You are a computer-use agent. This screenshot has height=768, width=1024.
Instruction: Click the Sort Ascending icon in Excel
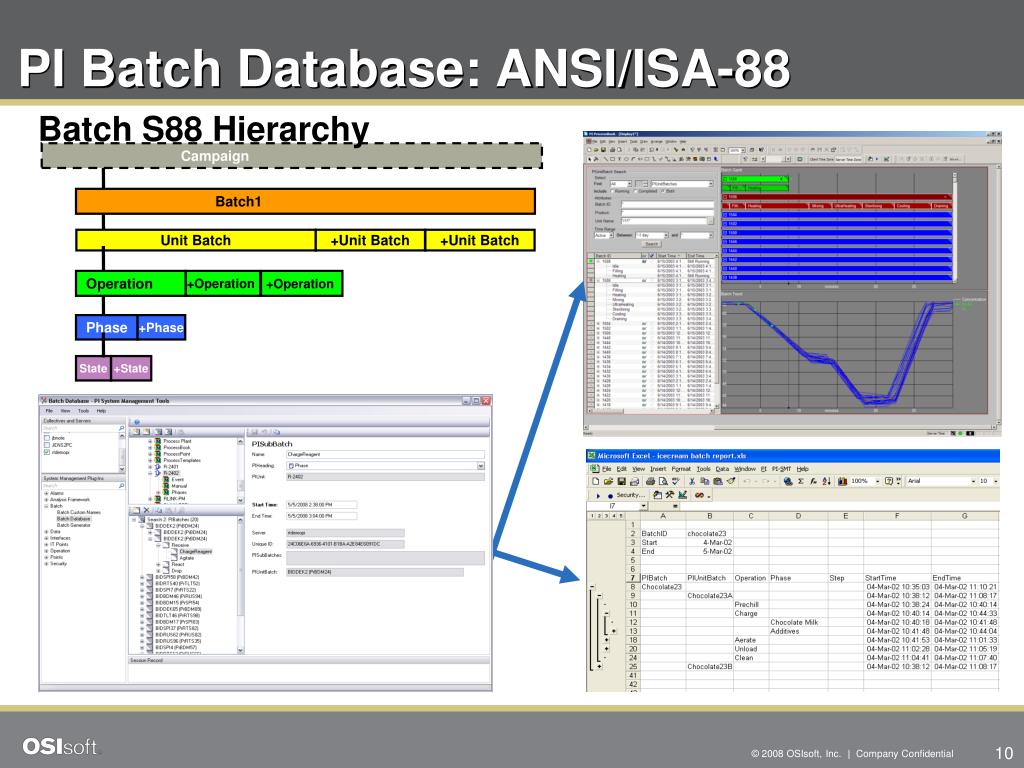coord(827,481)
